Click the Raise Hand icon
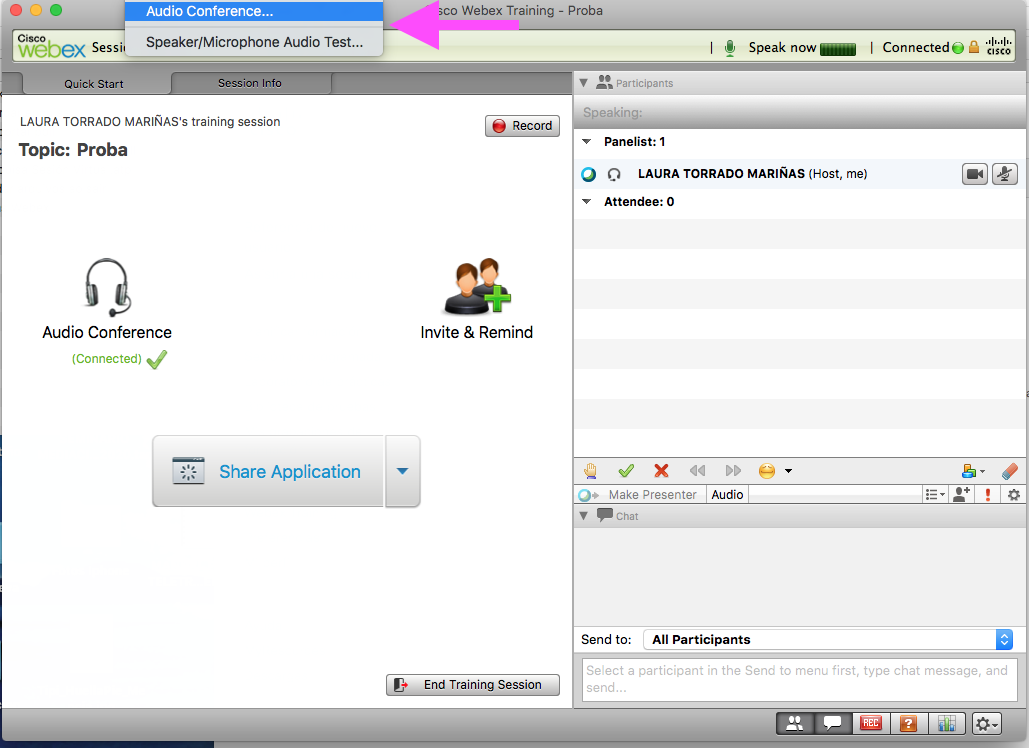This screenshot has height=748, width=1029. (x=591, y=471)
